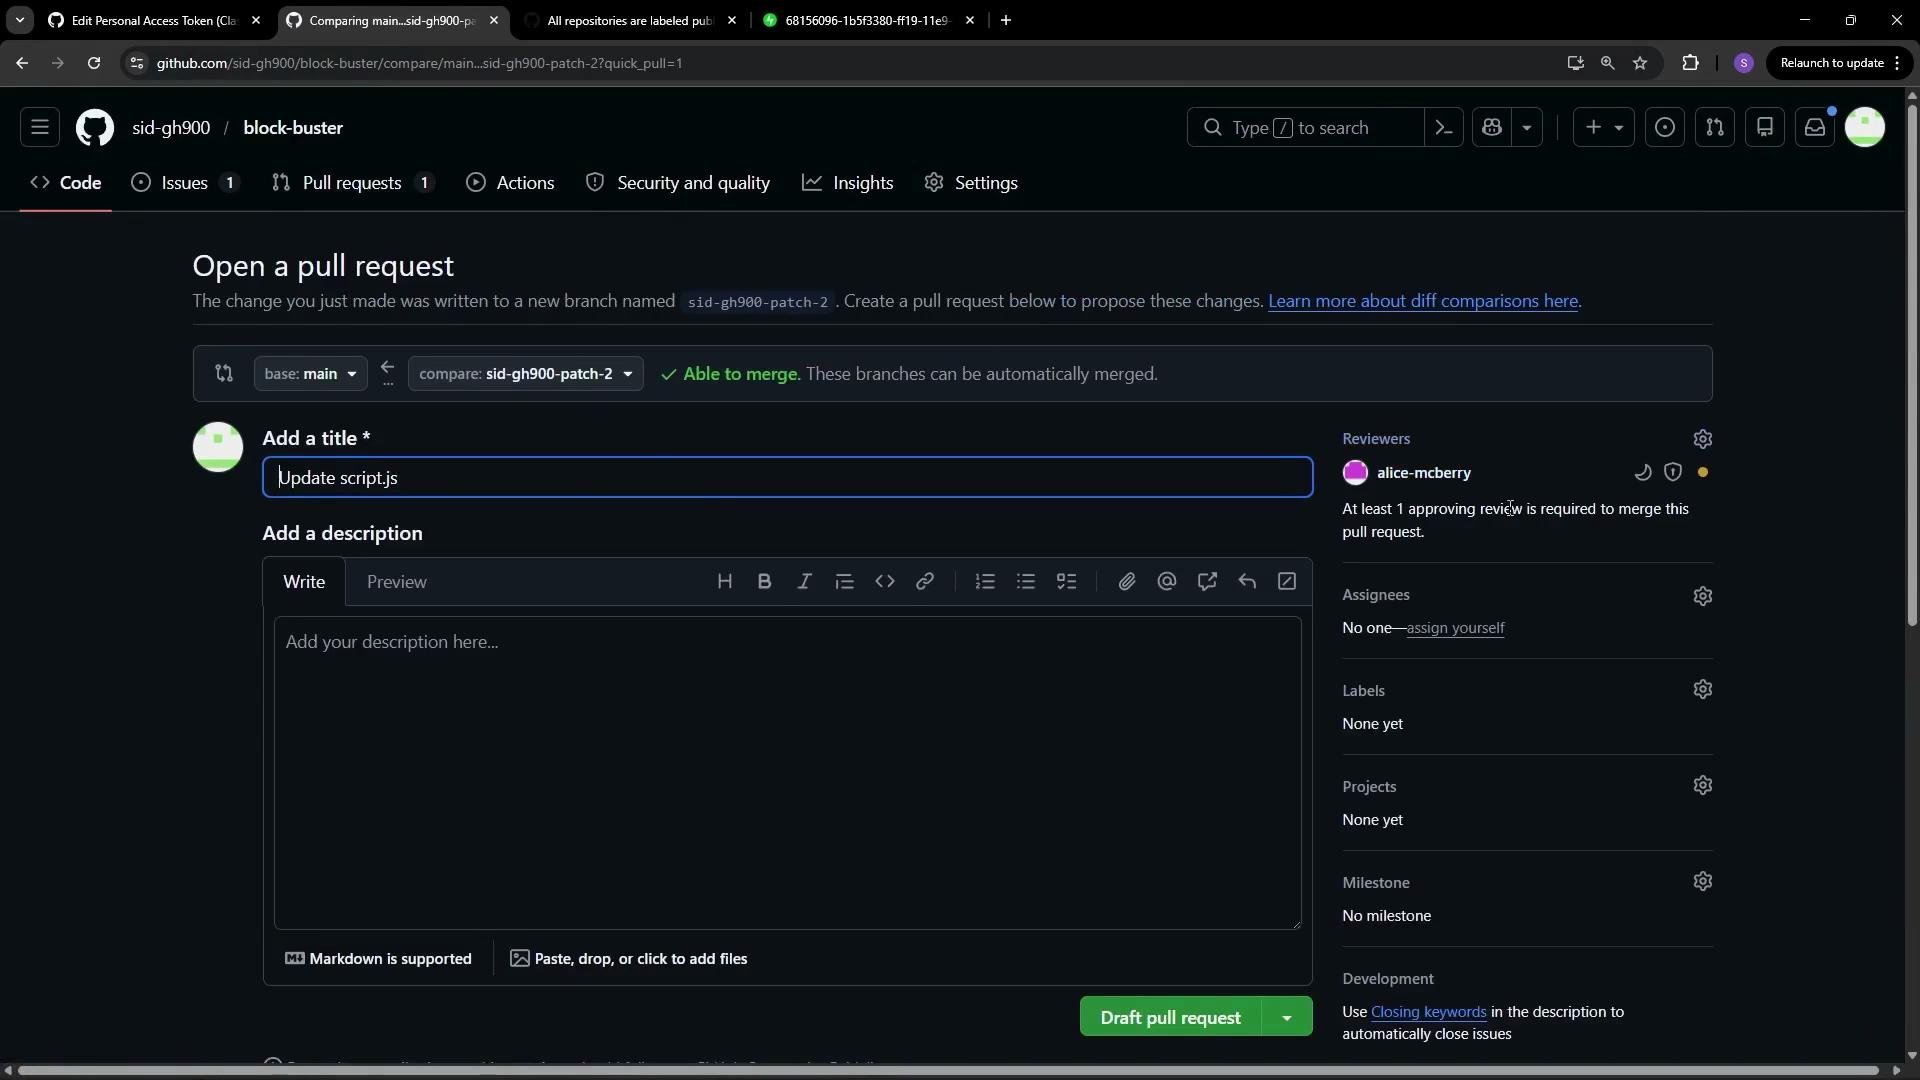Switch to description Preview tab

point(397,582)
